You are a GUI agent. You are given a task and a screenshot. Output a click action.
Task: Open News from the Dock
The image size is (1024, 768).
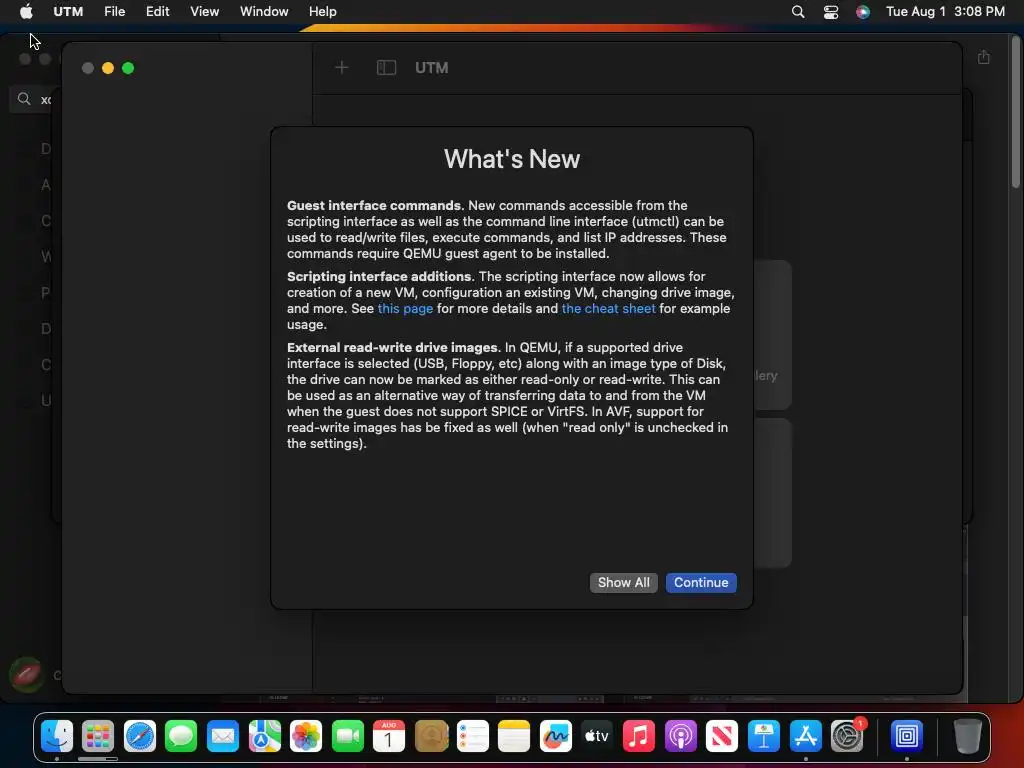click(722, 736)
